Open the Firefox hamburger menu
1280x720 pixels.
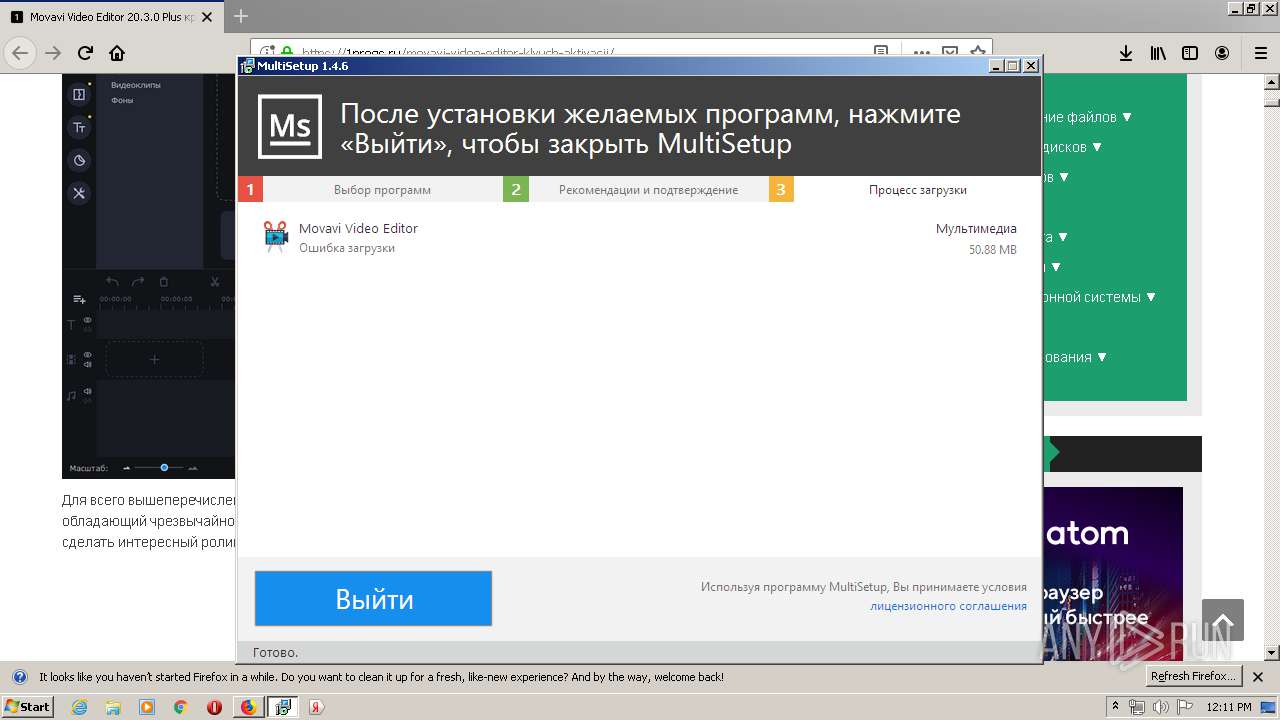[1260, 53]
